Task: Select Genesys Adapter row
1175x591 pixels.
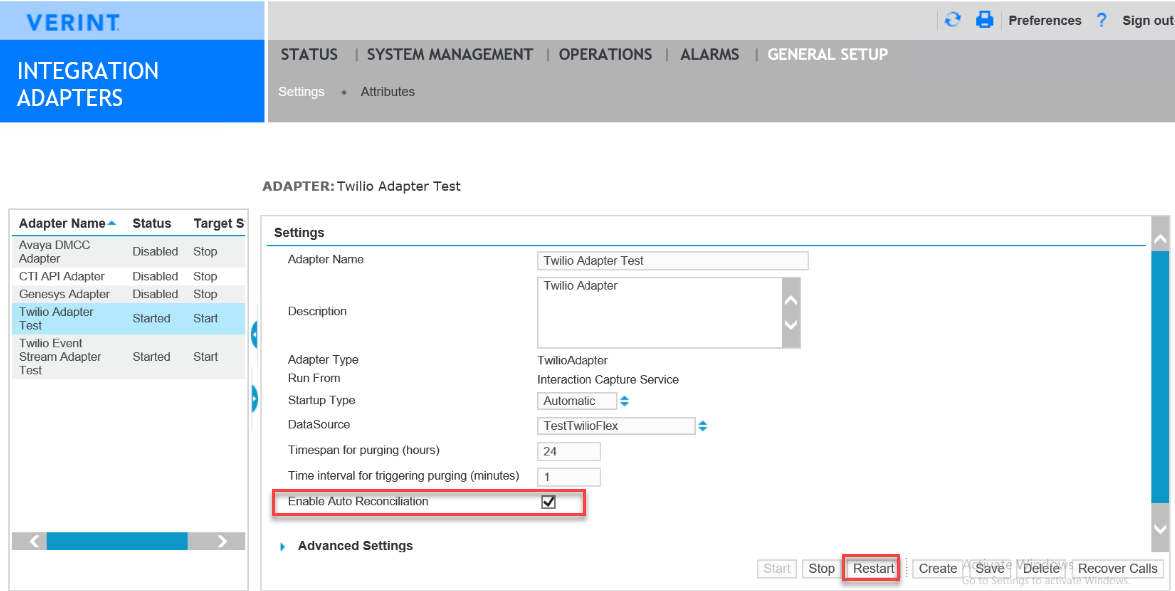Action: (128, 294)
